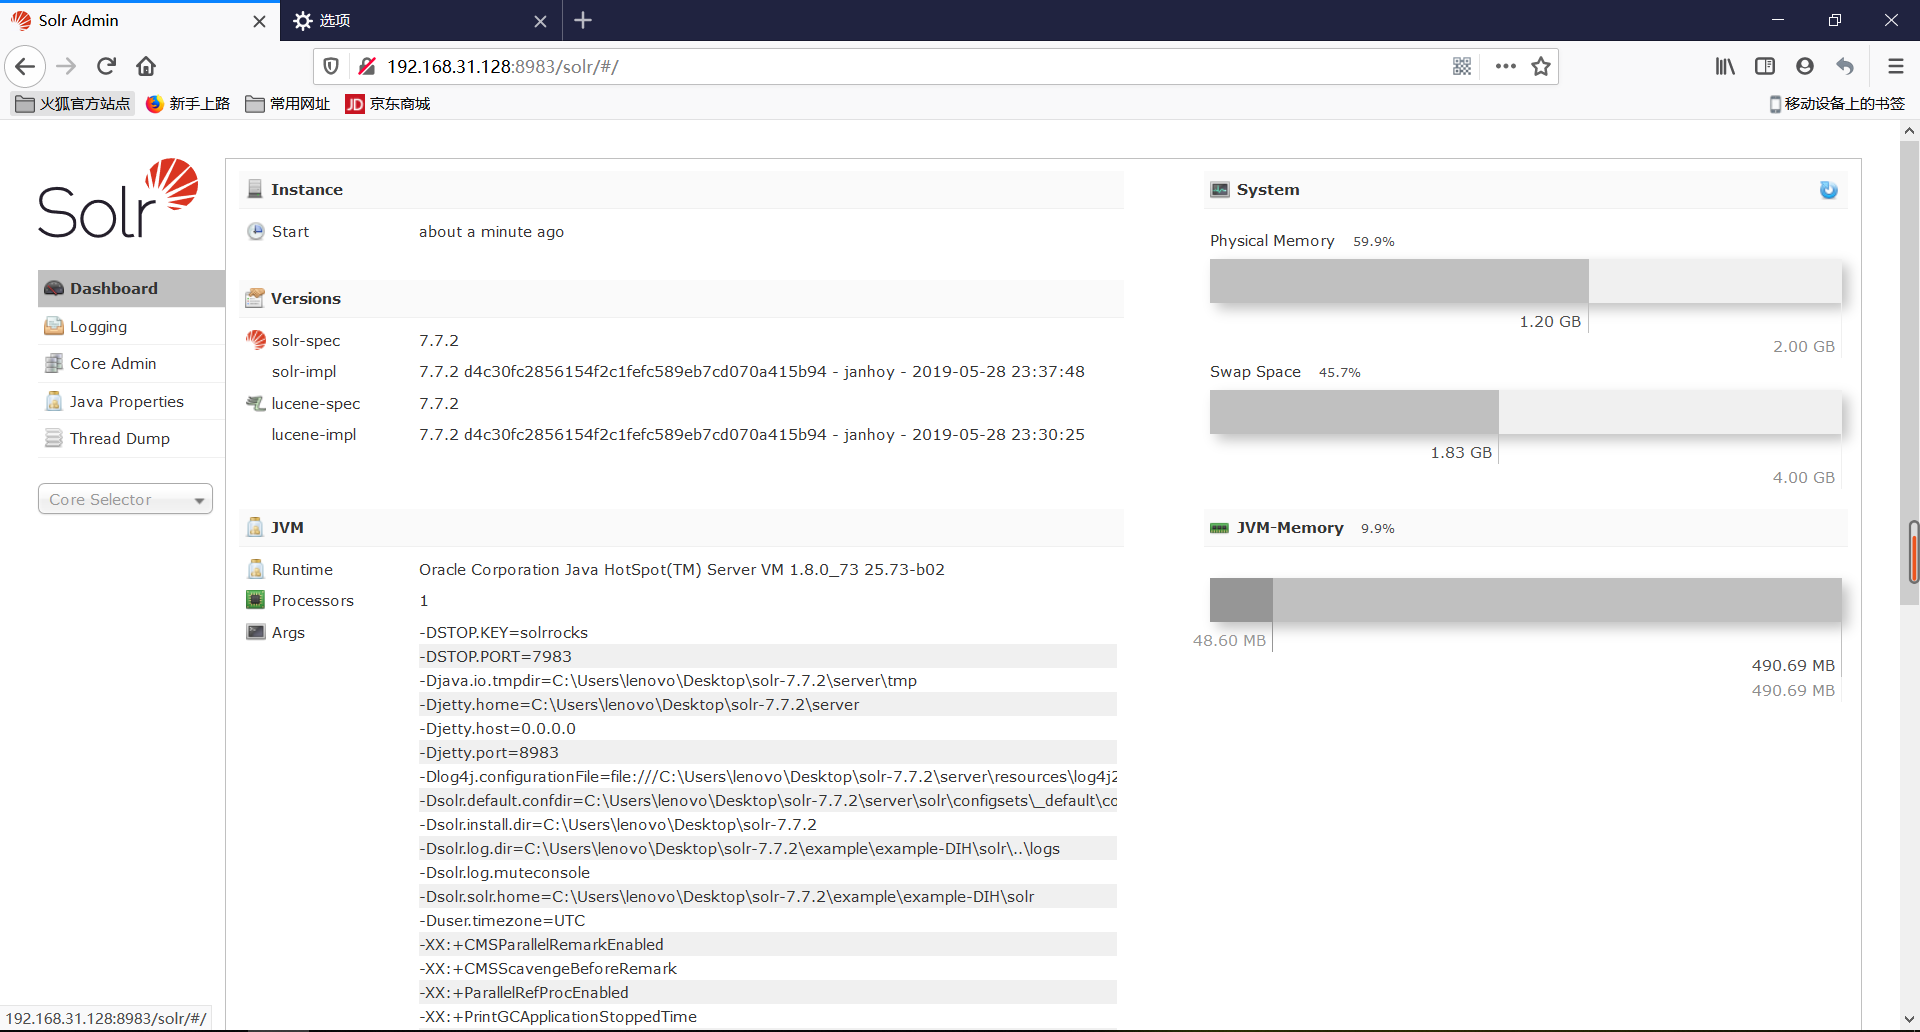Click the Processors label
Viewport: 1920px width, 1032px height.
point(313,600)
